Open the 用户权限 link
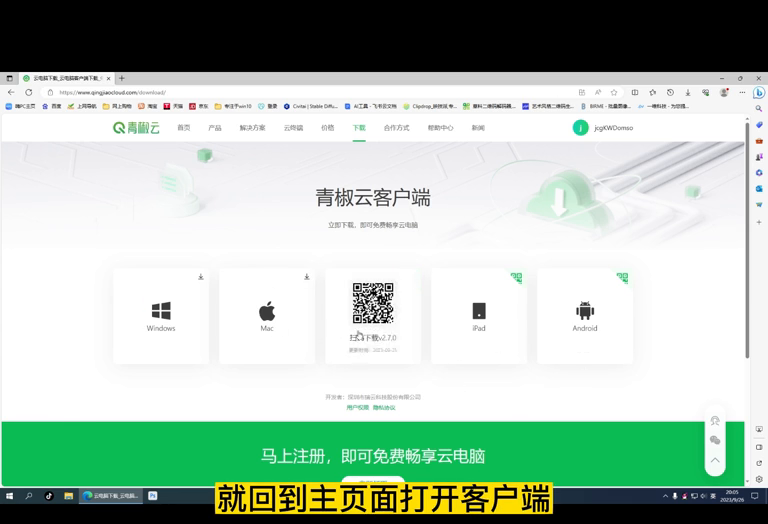768x524 pixels. tap(358, 407)
